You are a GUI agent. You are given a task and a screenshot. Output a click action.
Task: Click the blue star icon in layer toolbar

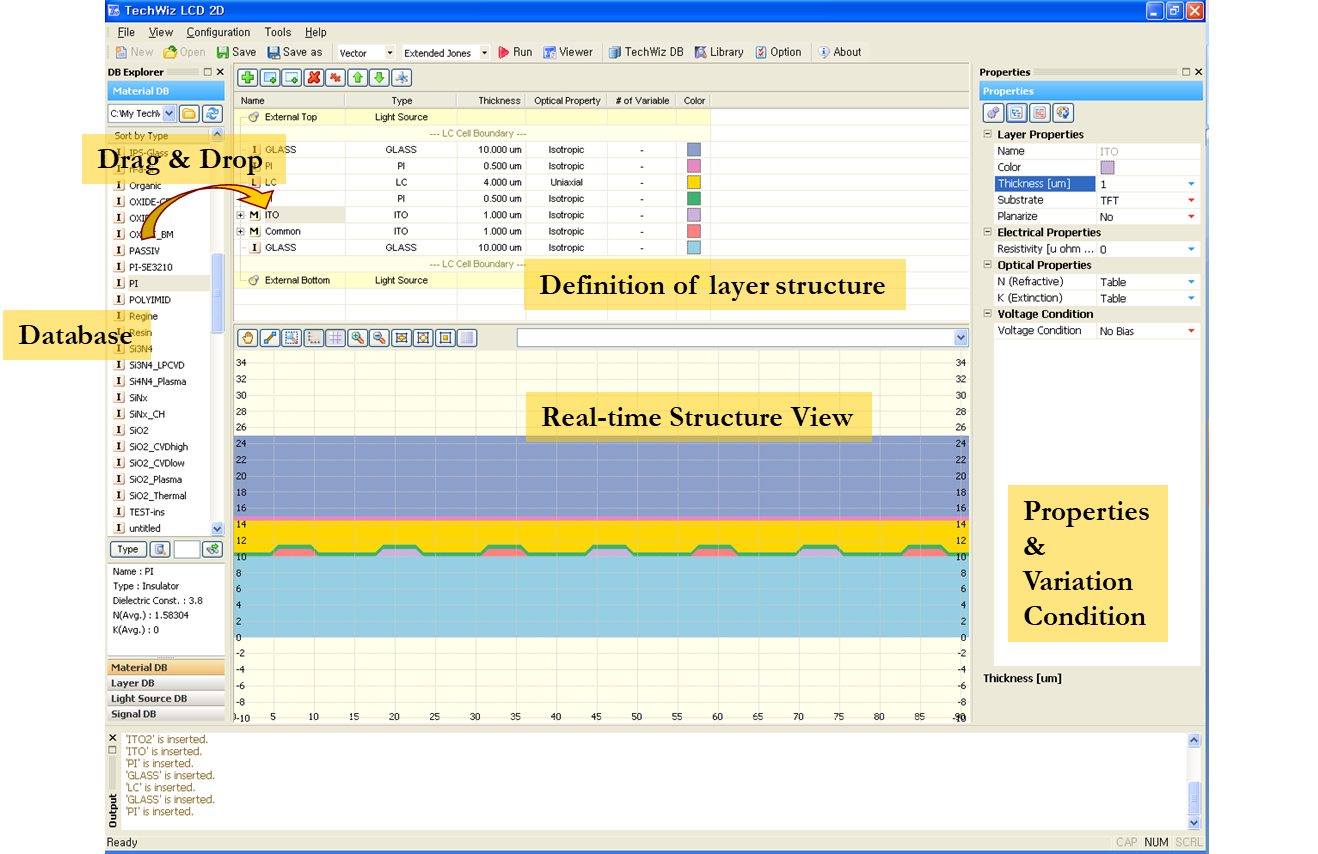point(401,78)
